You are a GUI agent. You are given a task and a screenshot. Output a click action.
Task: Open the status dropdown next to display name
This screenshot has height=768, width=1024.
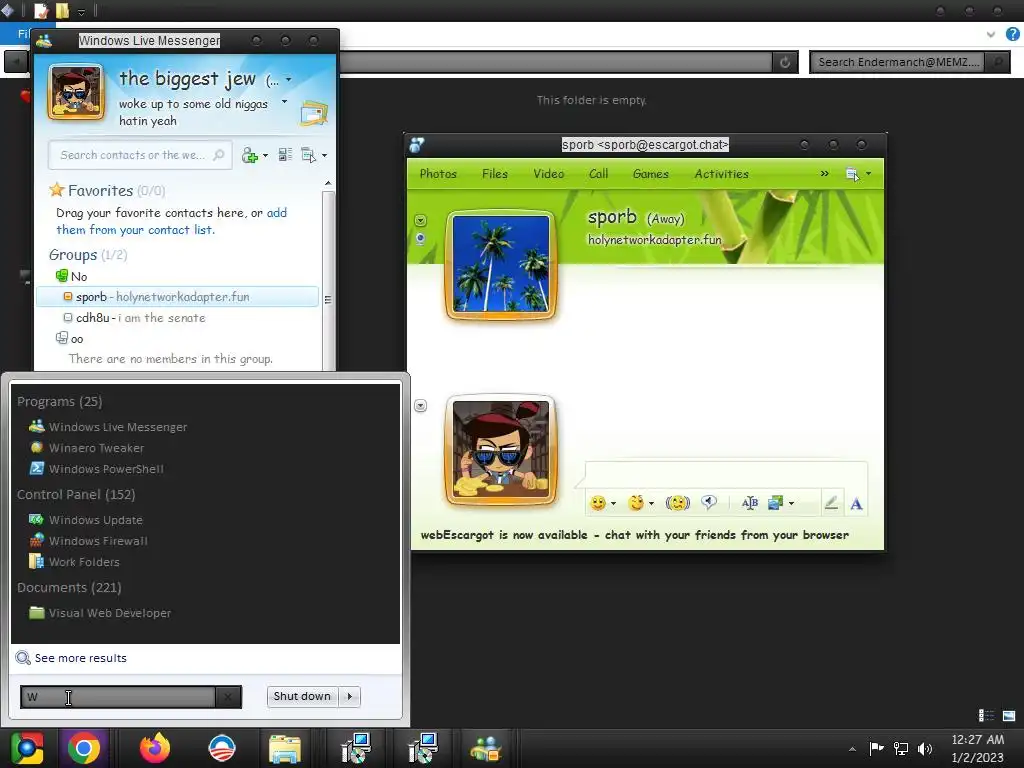coord(289,80)
